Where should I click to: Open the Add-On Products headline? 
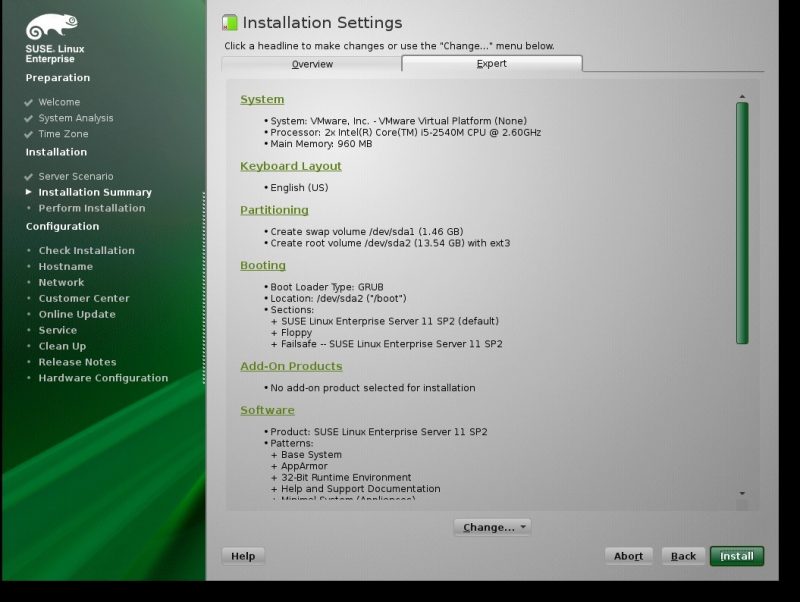[291, 366]
